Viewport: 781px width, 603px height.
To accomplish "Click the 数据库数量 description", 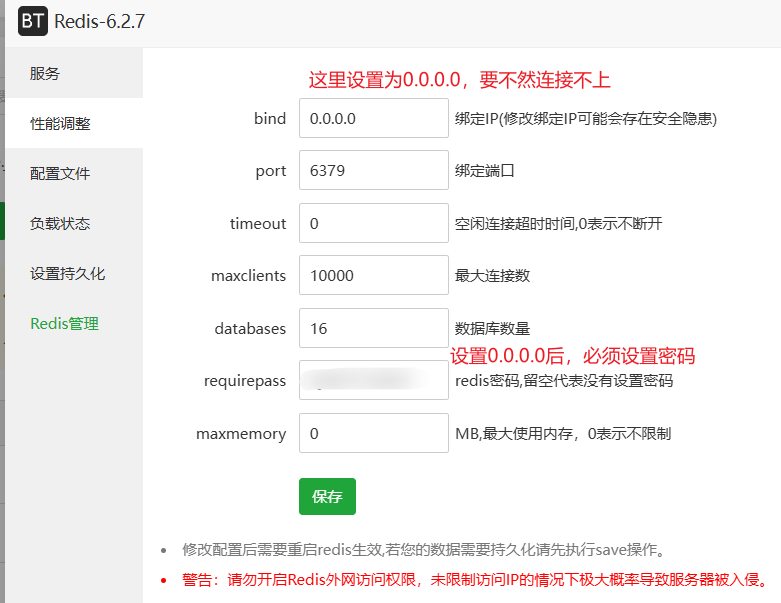I will tap(492, 329).
